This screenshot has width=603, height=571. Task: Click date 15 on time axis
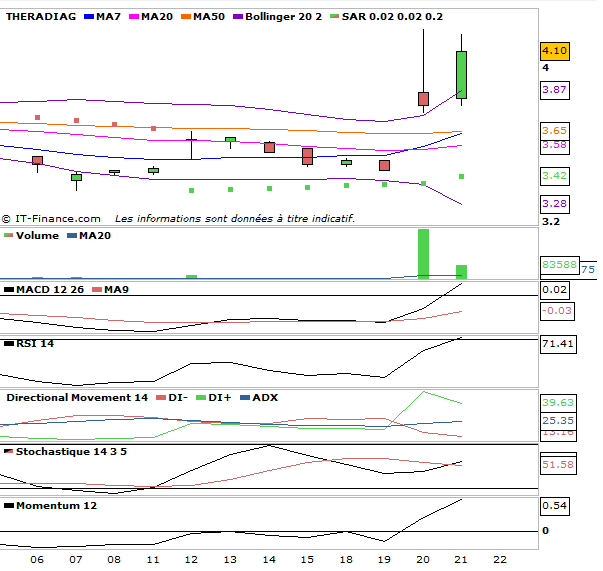[307, 560]
